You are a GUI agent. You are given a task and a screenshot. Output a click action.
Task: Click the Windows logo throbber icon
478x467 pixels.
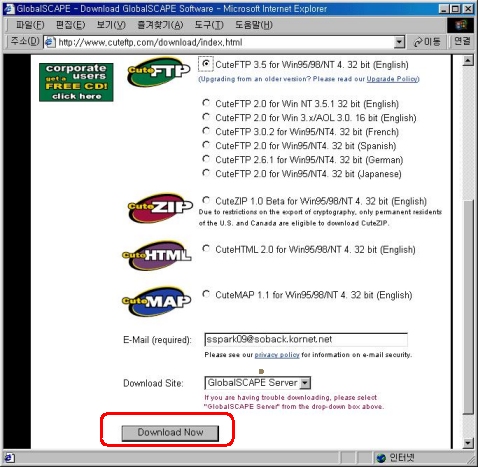(461, 25)
